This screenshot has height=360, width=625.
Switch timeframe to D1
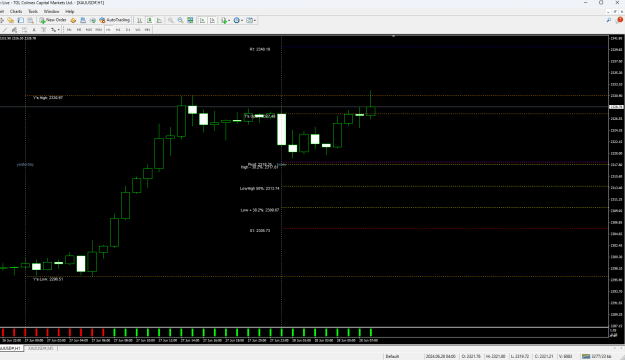[128, 30]
